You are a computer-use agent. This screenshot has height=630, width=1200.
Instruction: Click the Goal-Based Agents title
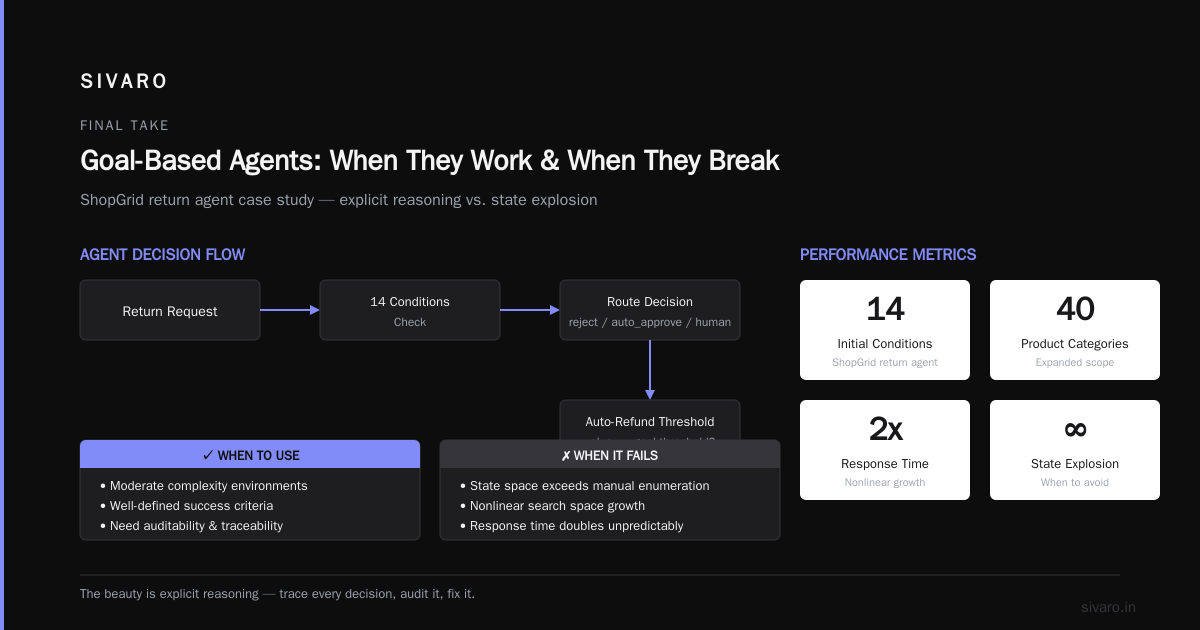pos(429,161)
